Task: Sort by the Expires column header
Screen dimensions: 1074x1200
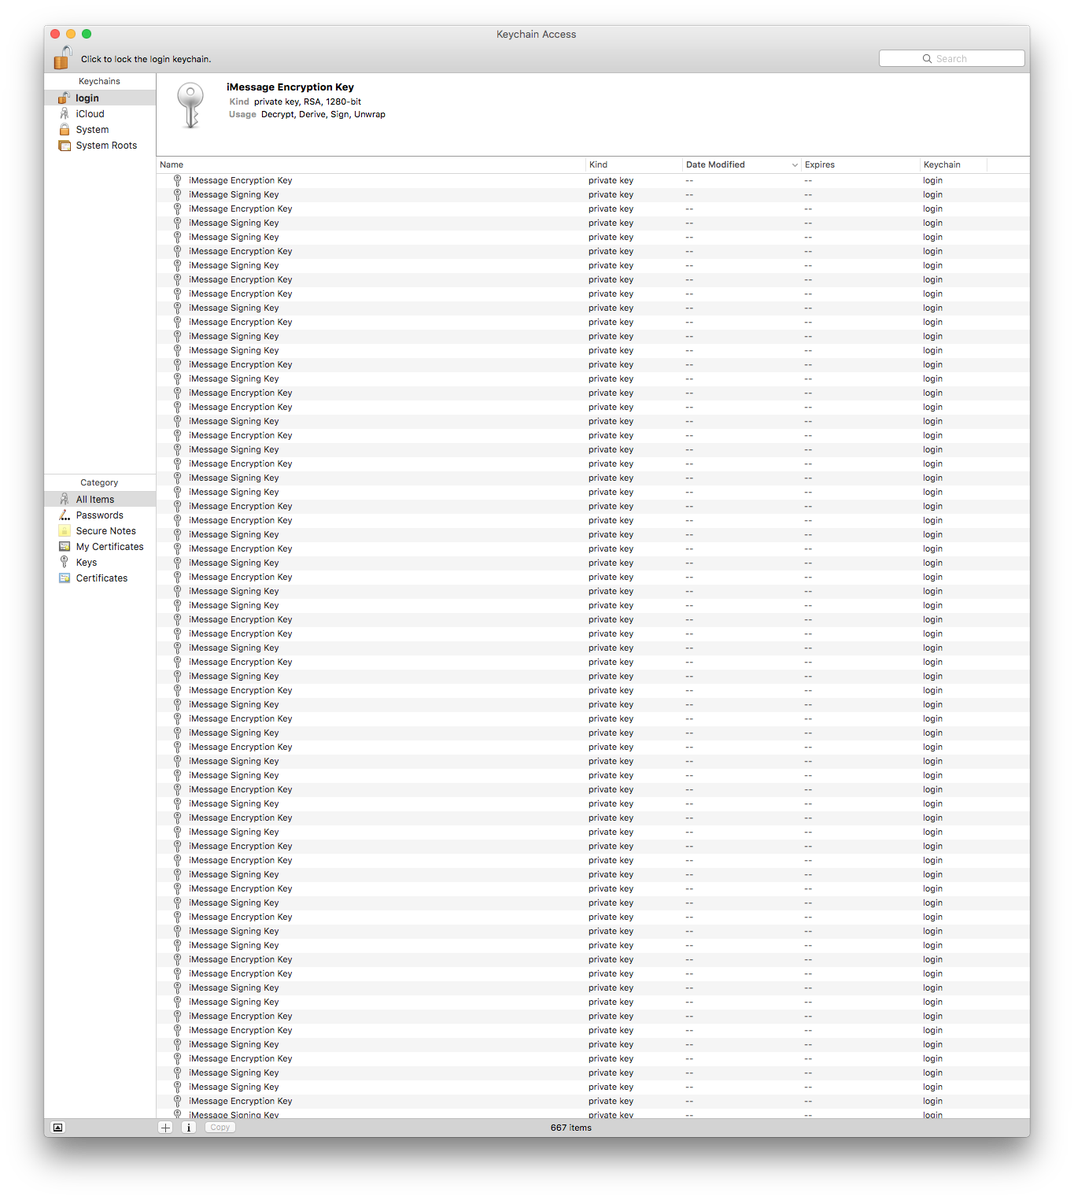Action: click(x=860, y=165)
